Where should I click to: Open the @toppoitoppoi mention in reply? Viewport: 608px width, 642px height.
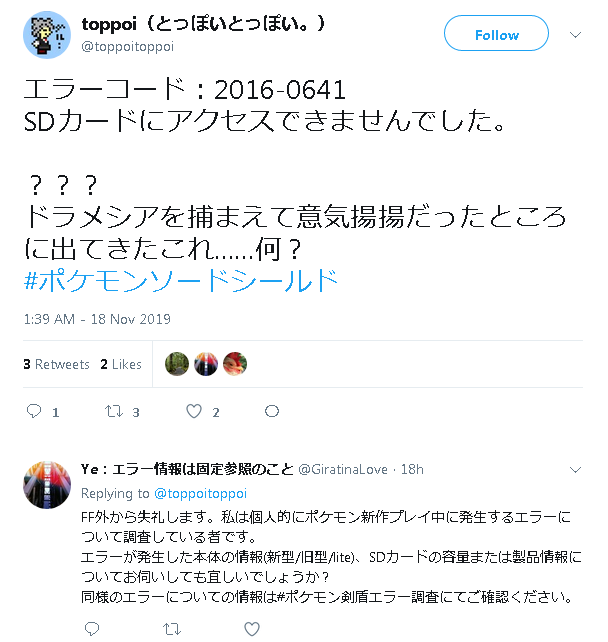point(200,493)
